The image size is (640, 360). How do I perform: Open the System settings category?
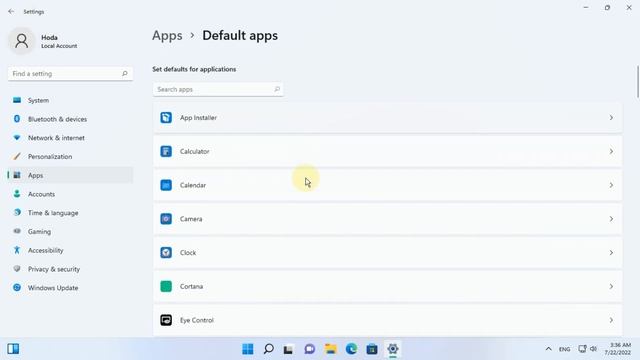(x=70, y=100)
